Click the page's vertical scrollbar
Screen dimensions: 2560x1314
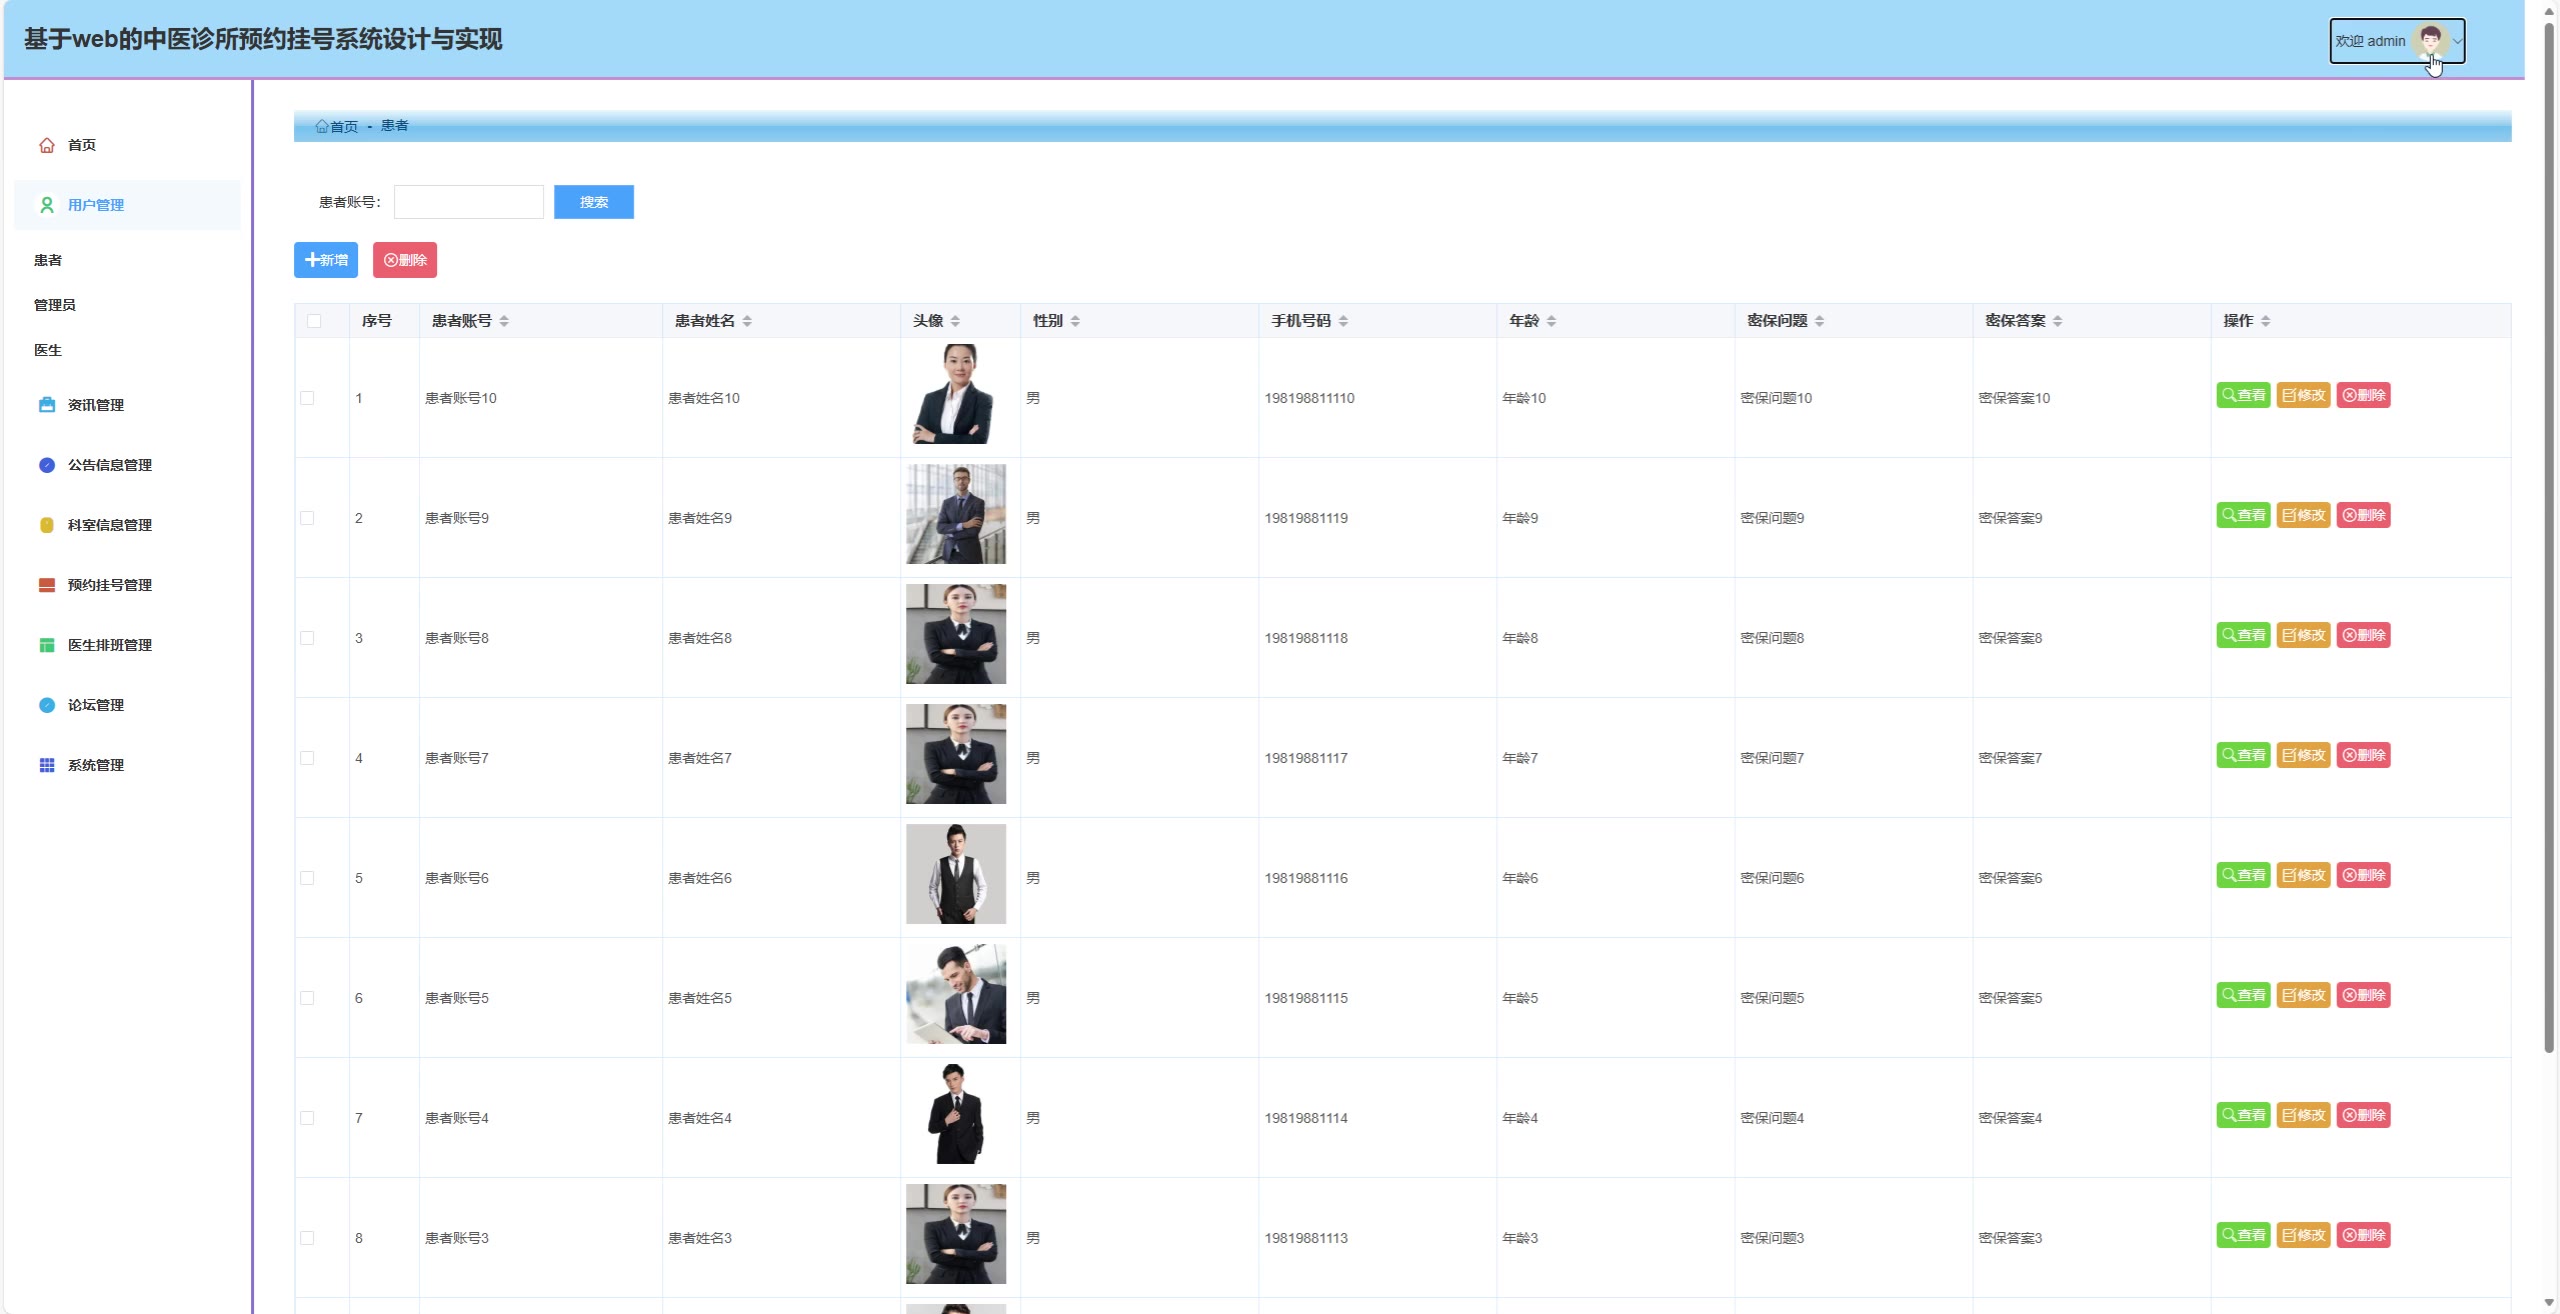[2549, 540]
